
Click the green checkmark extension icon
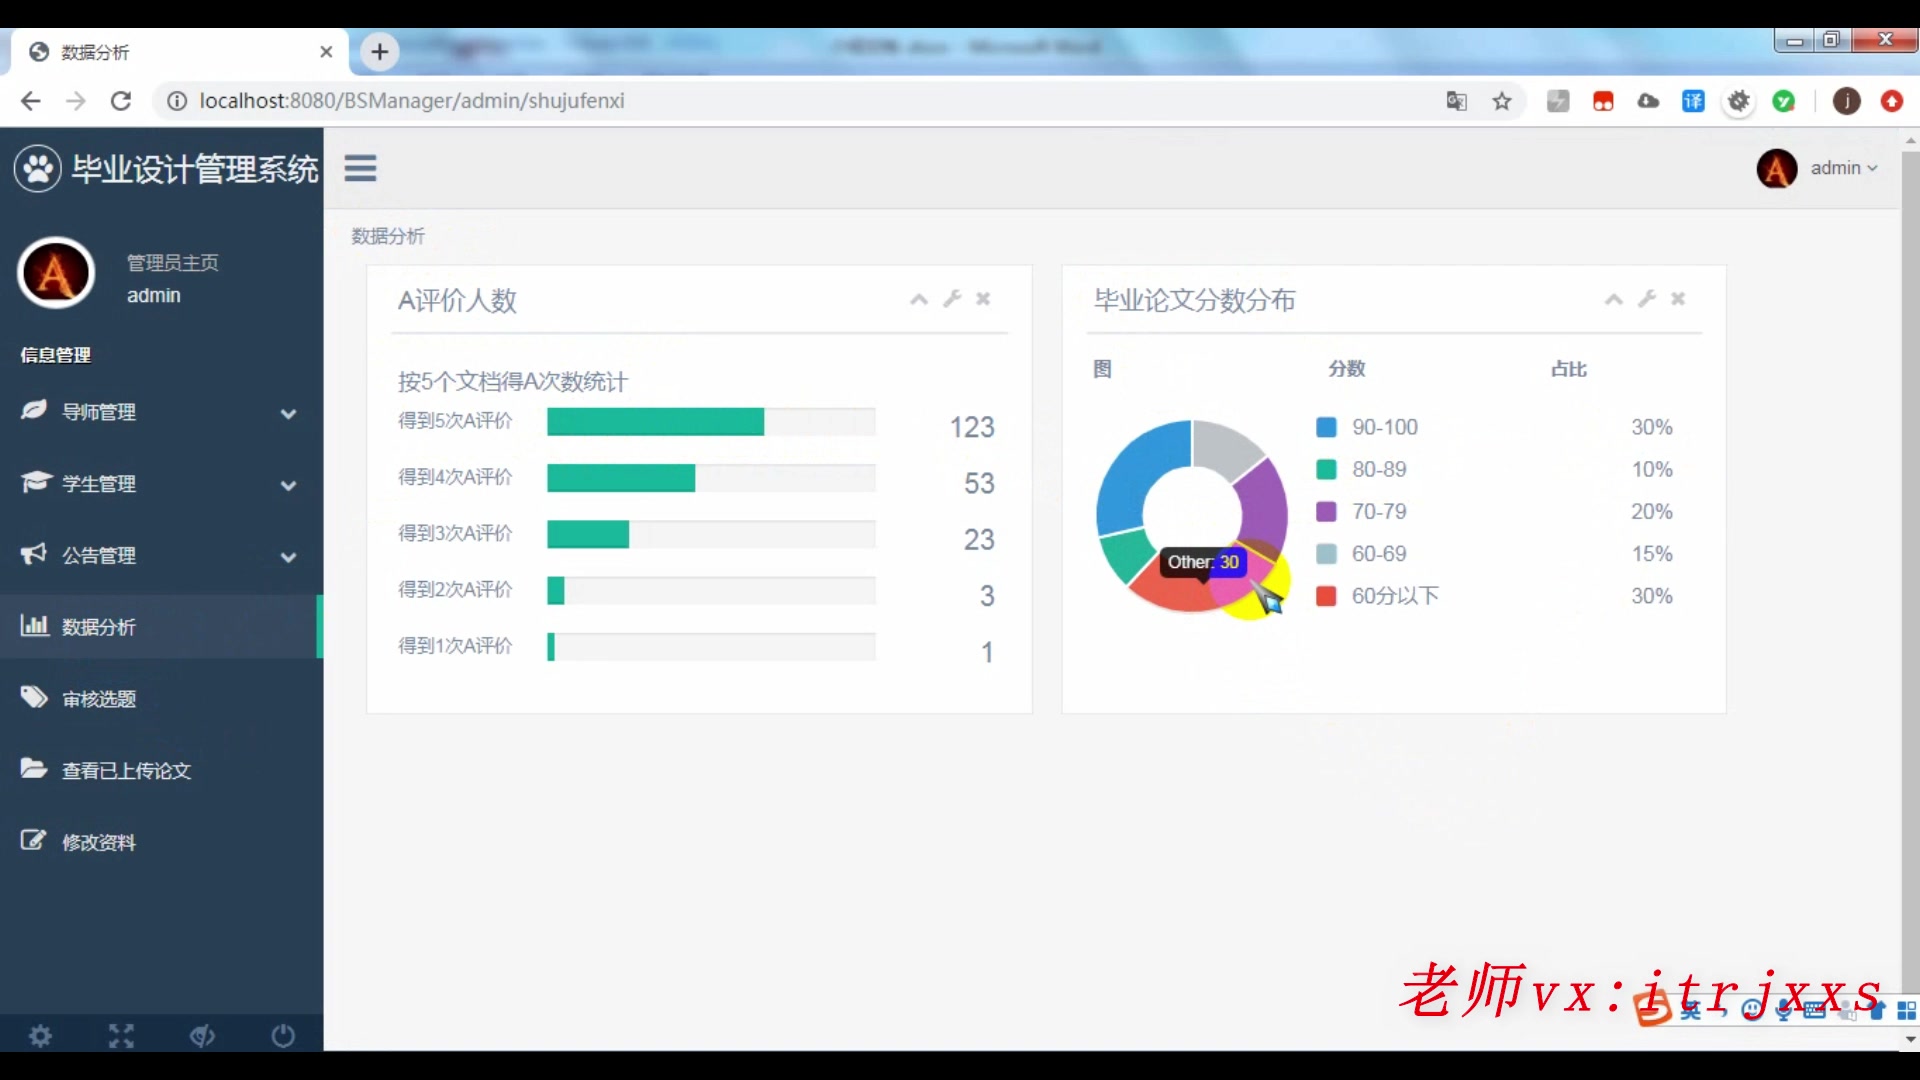coord(1783,101)
